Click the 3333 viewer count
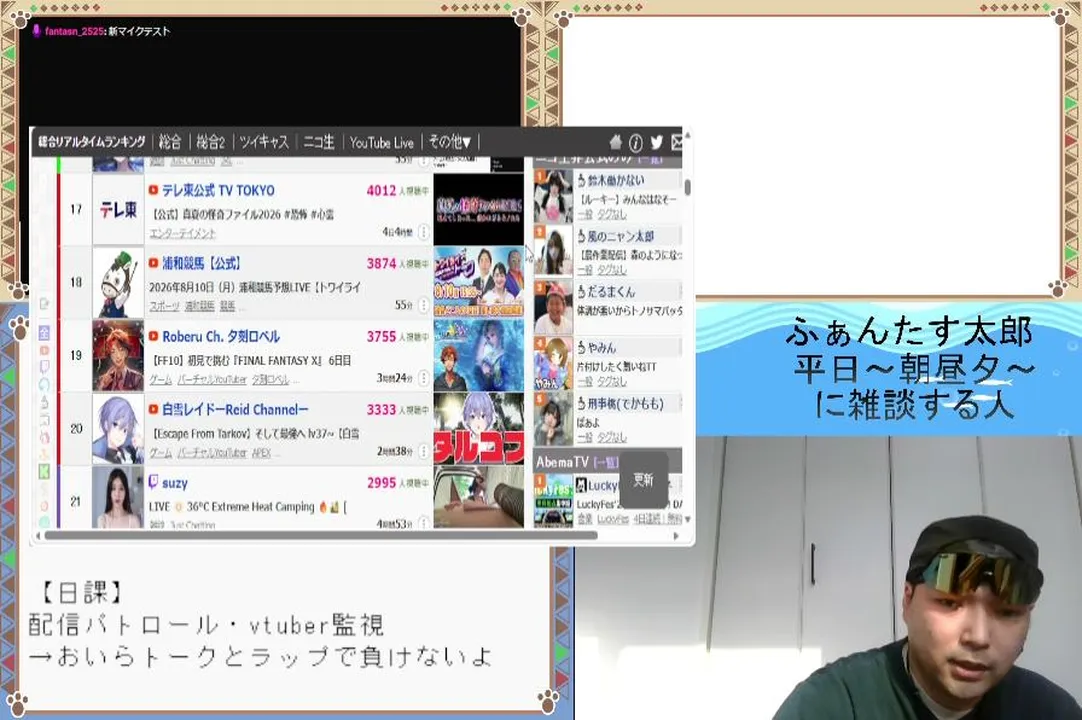Screen dimensions: 1082x720 click(x=381, y=410)
